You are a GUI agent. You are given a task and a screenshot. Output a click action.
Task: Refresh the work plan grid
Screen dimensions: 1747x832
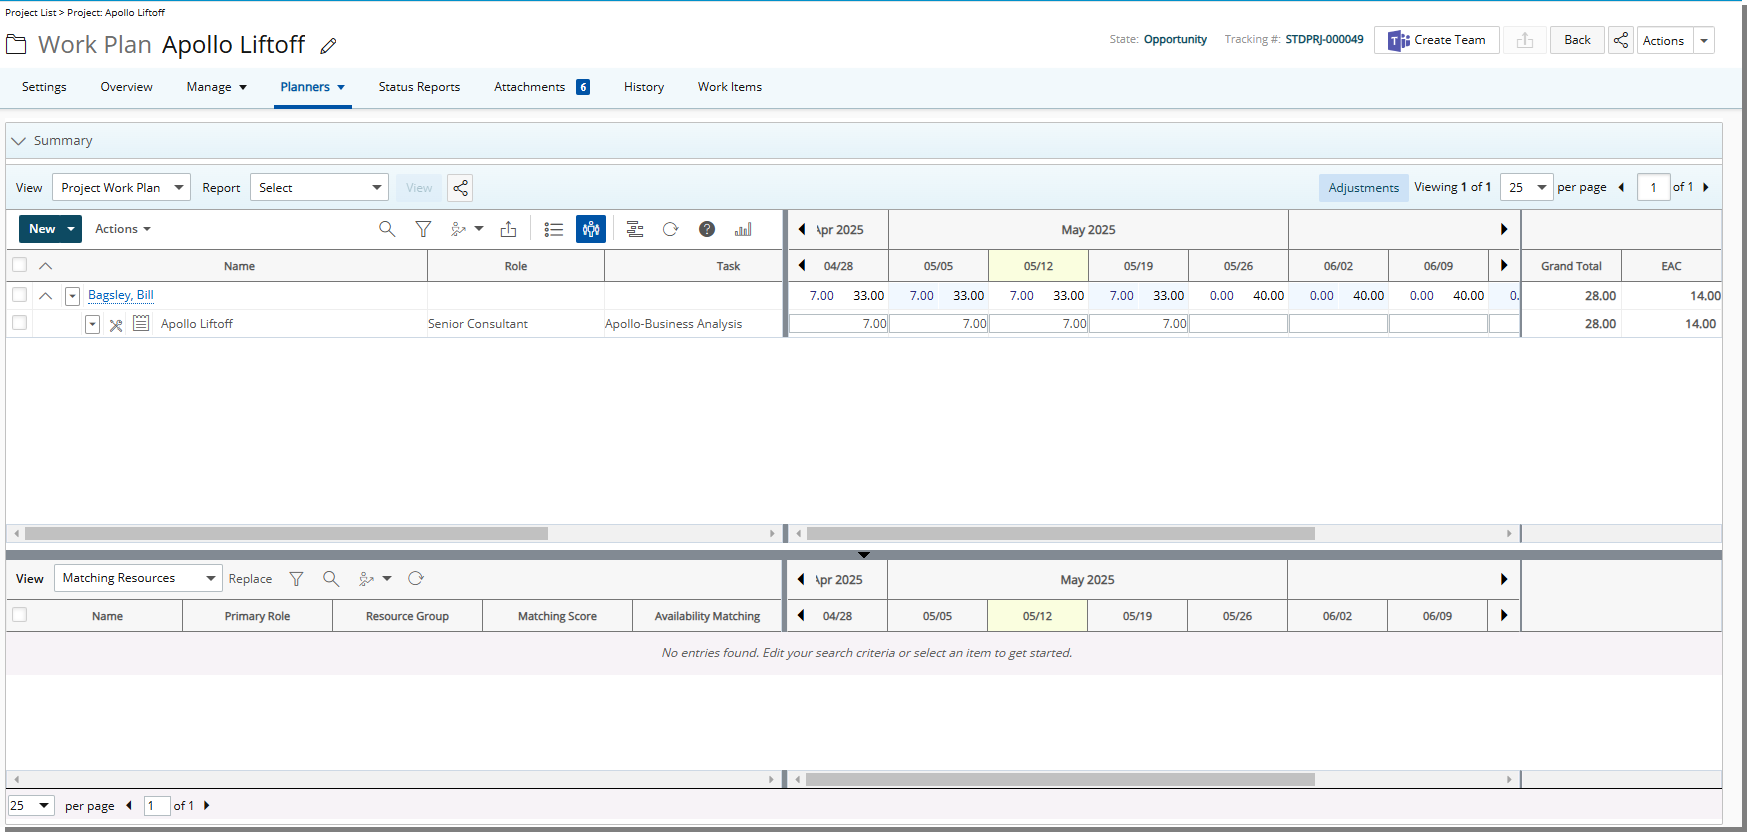tap(671, 229)
